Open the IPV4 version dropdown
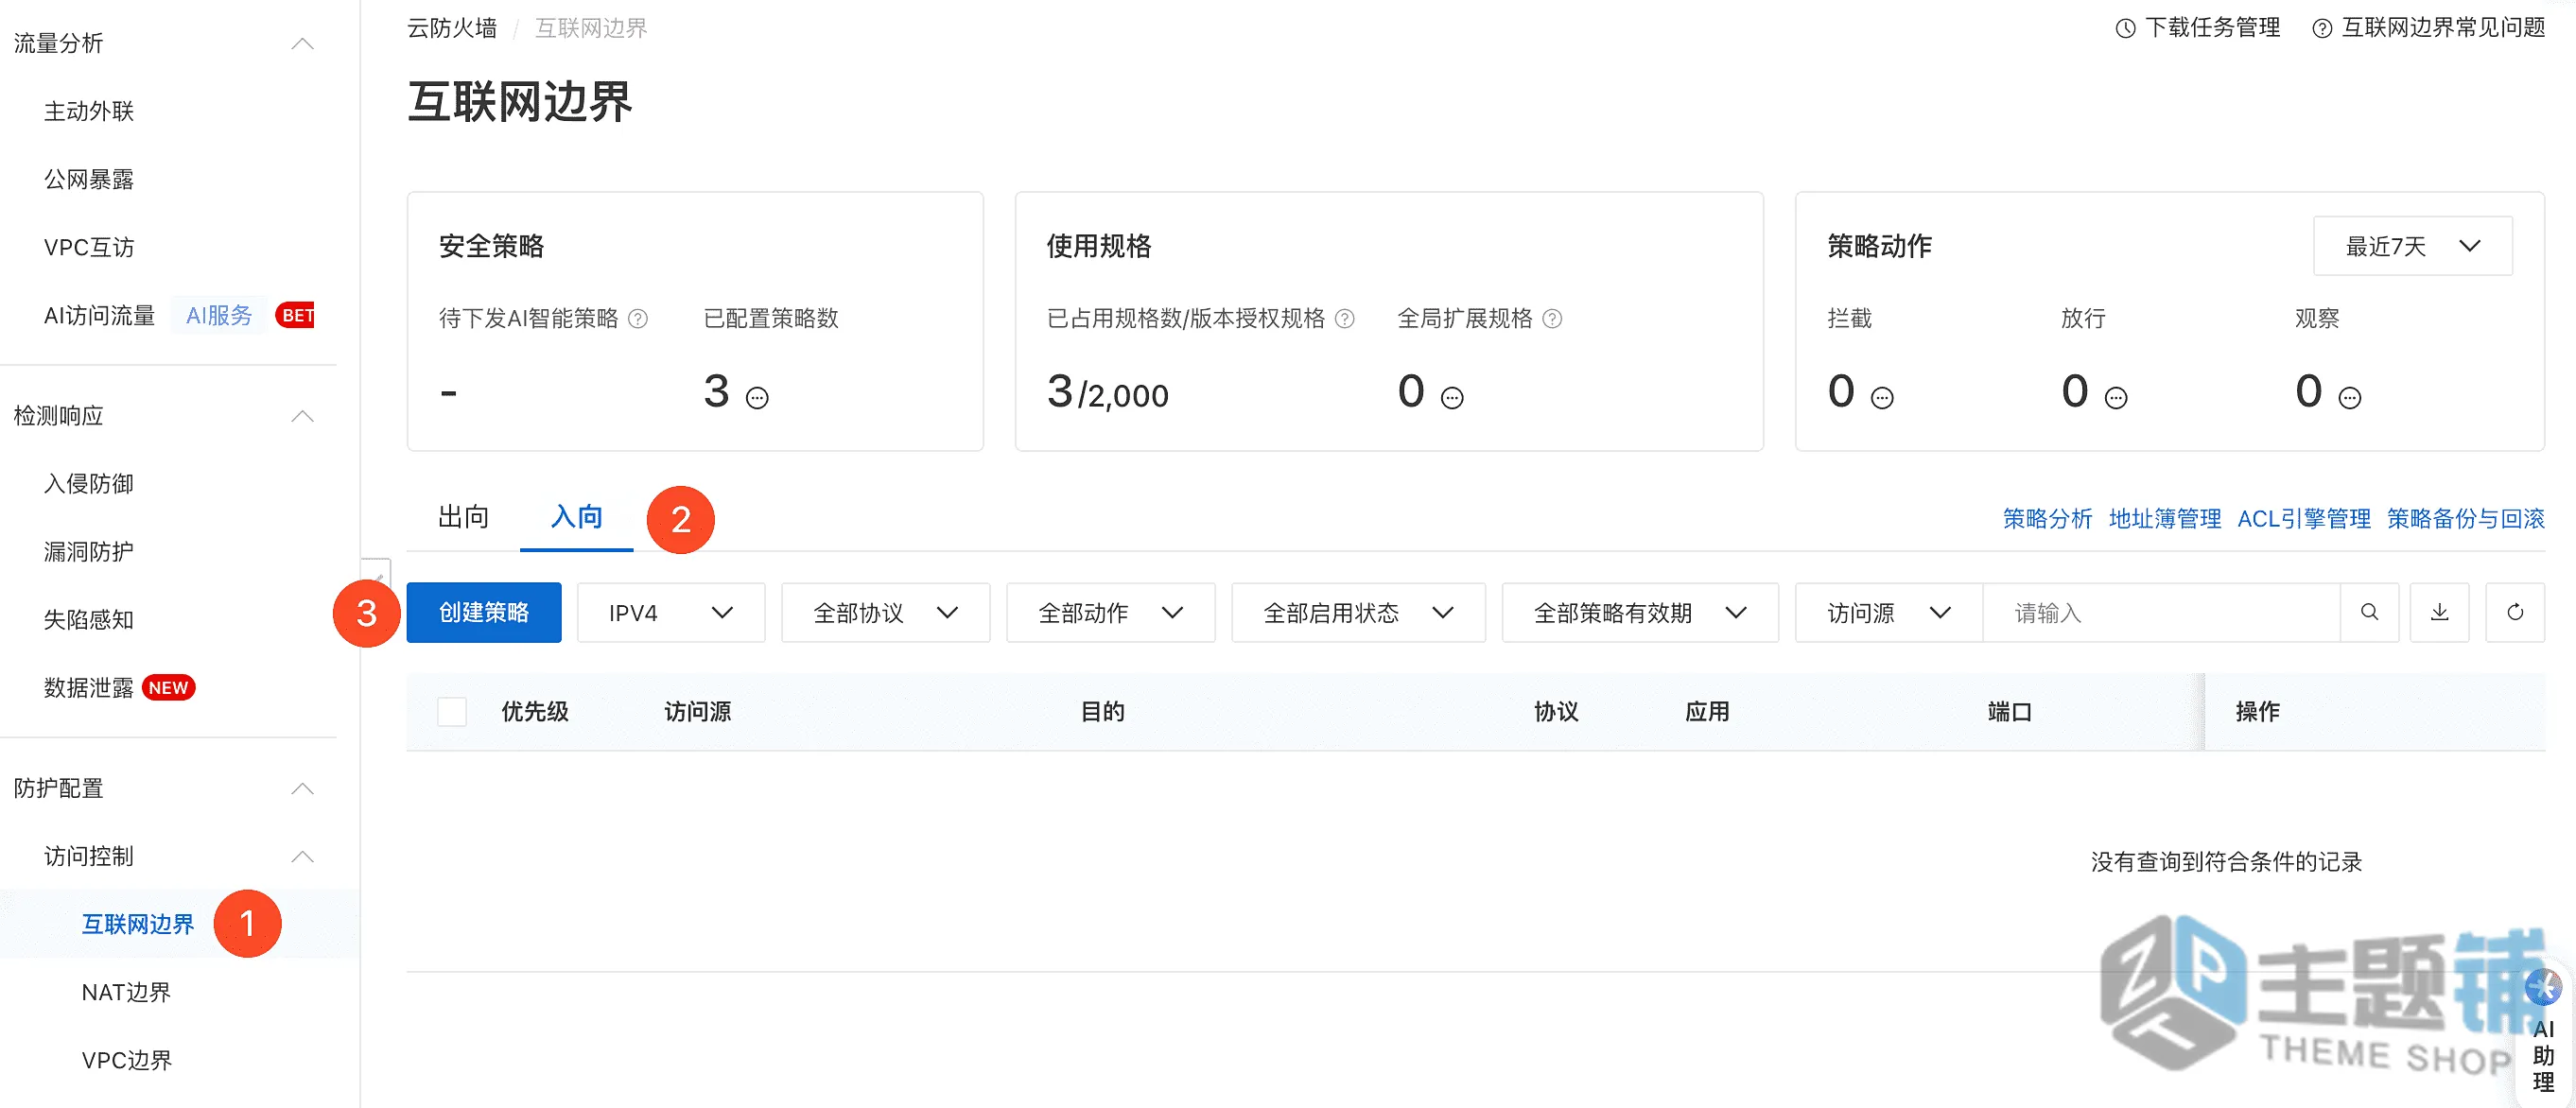This screenshot has height=1108, width=2576. pos(671,612)
